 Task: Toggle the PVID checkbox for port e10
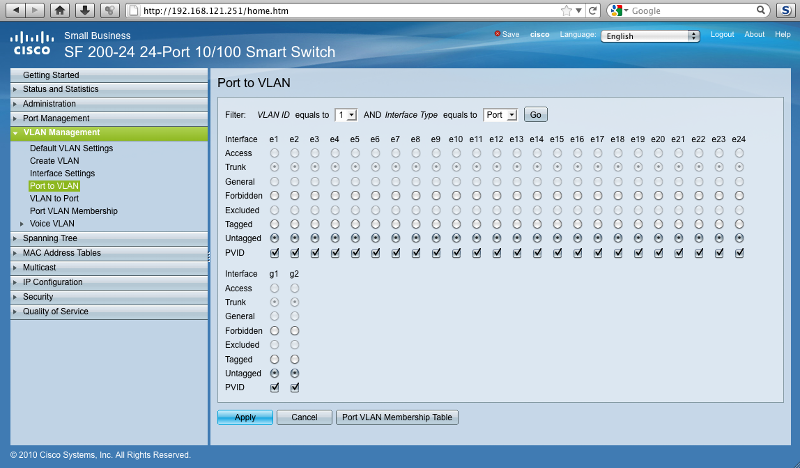456,253
